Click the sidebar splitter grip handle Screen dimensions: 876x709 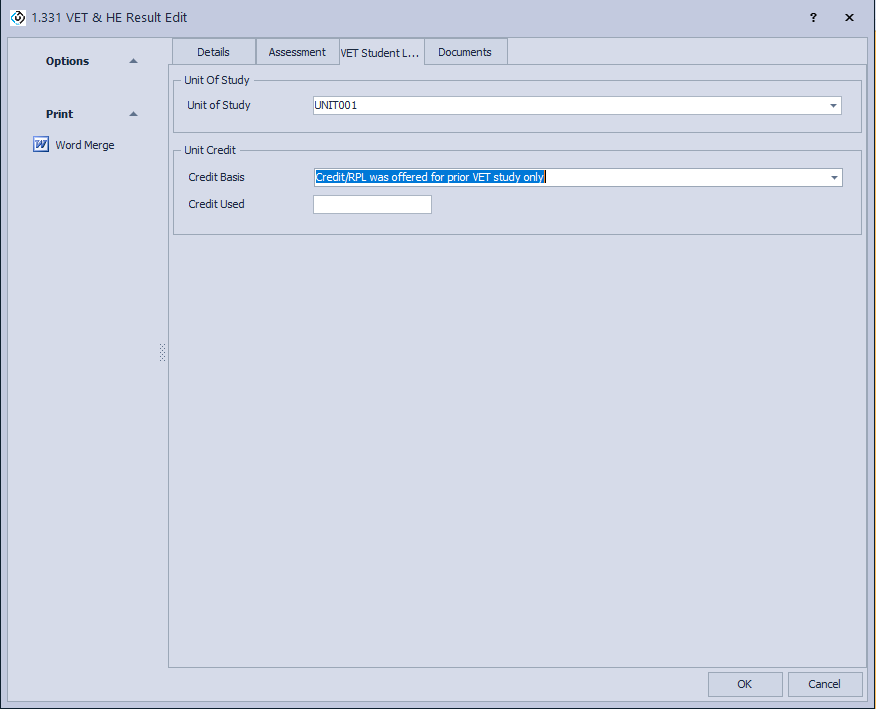[162, 352]
